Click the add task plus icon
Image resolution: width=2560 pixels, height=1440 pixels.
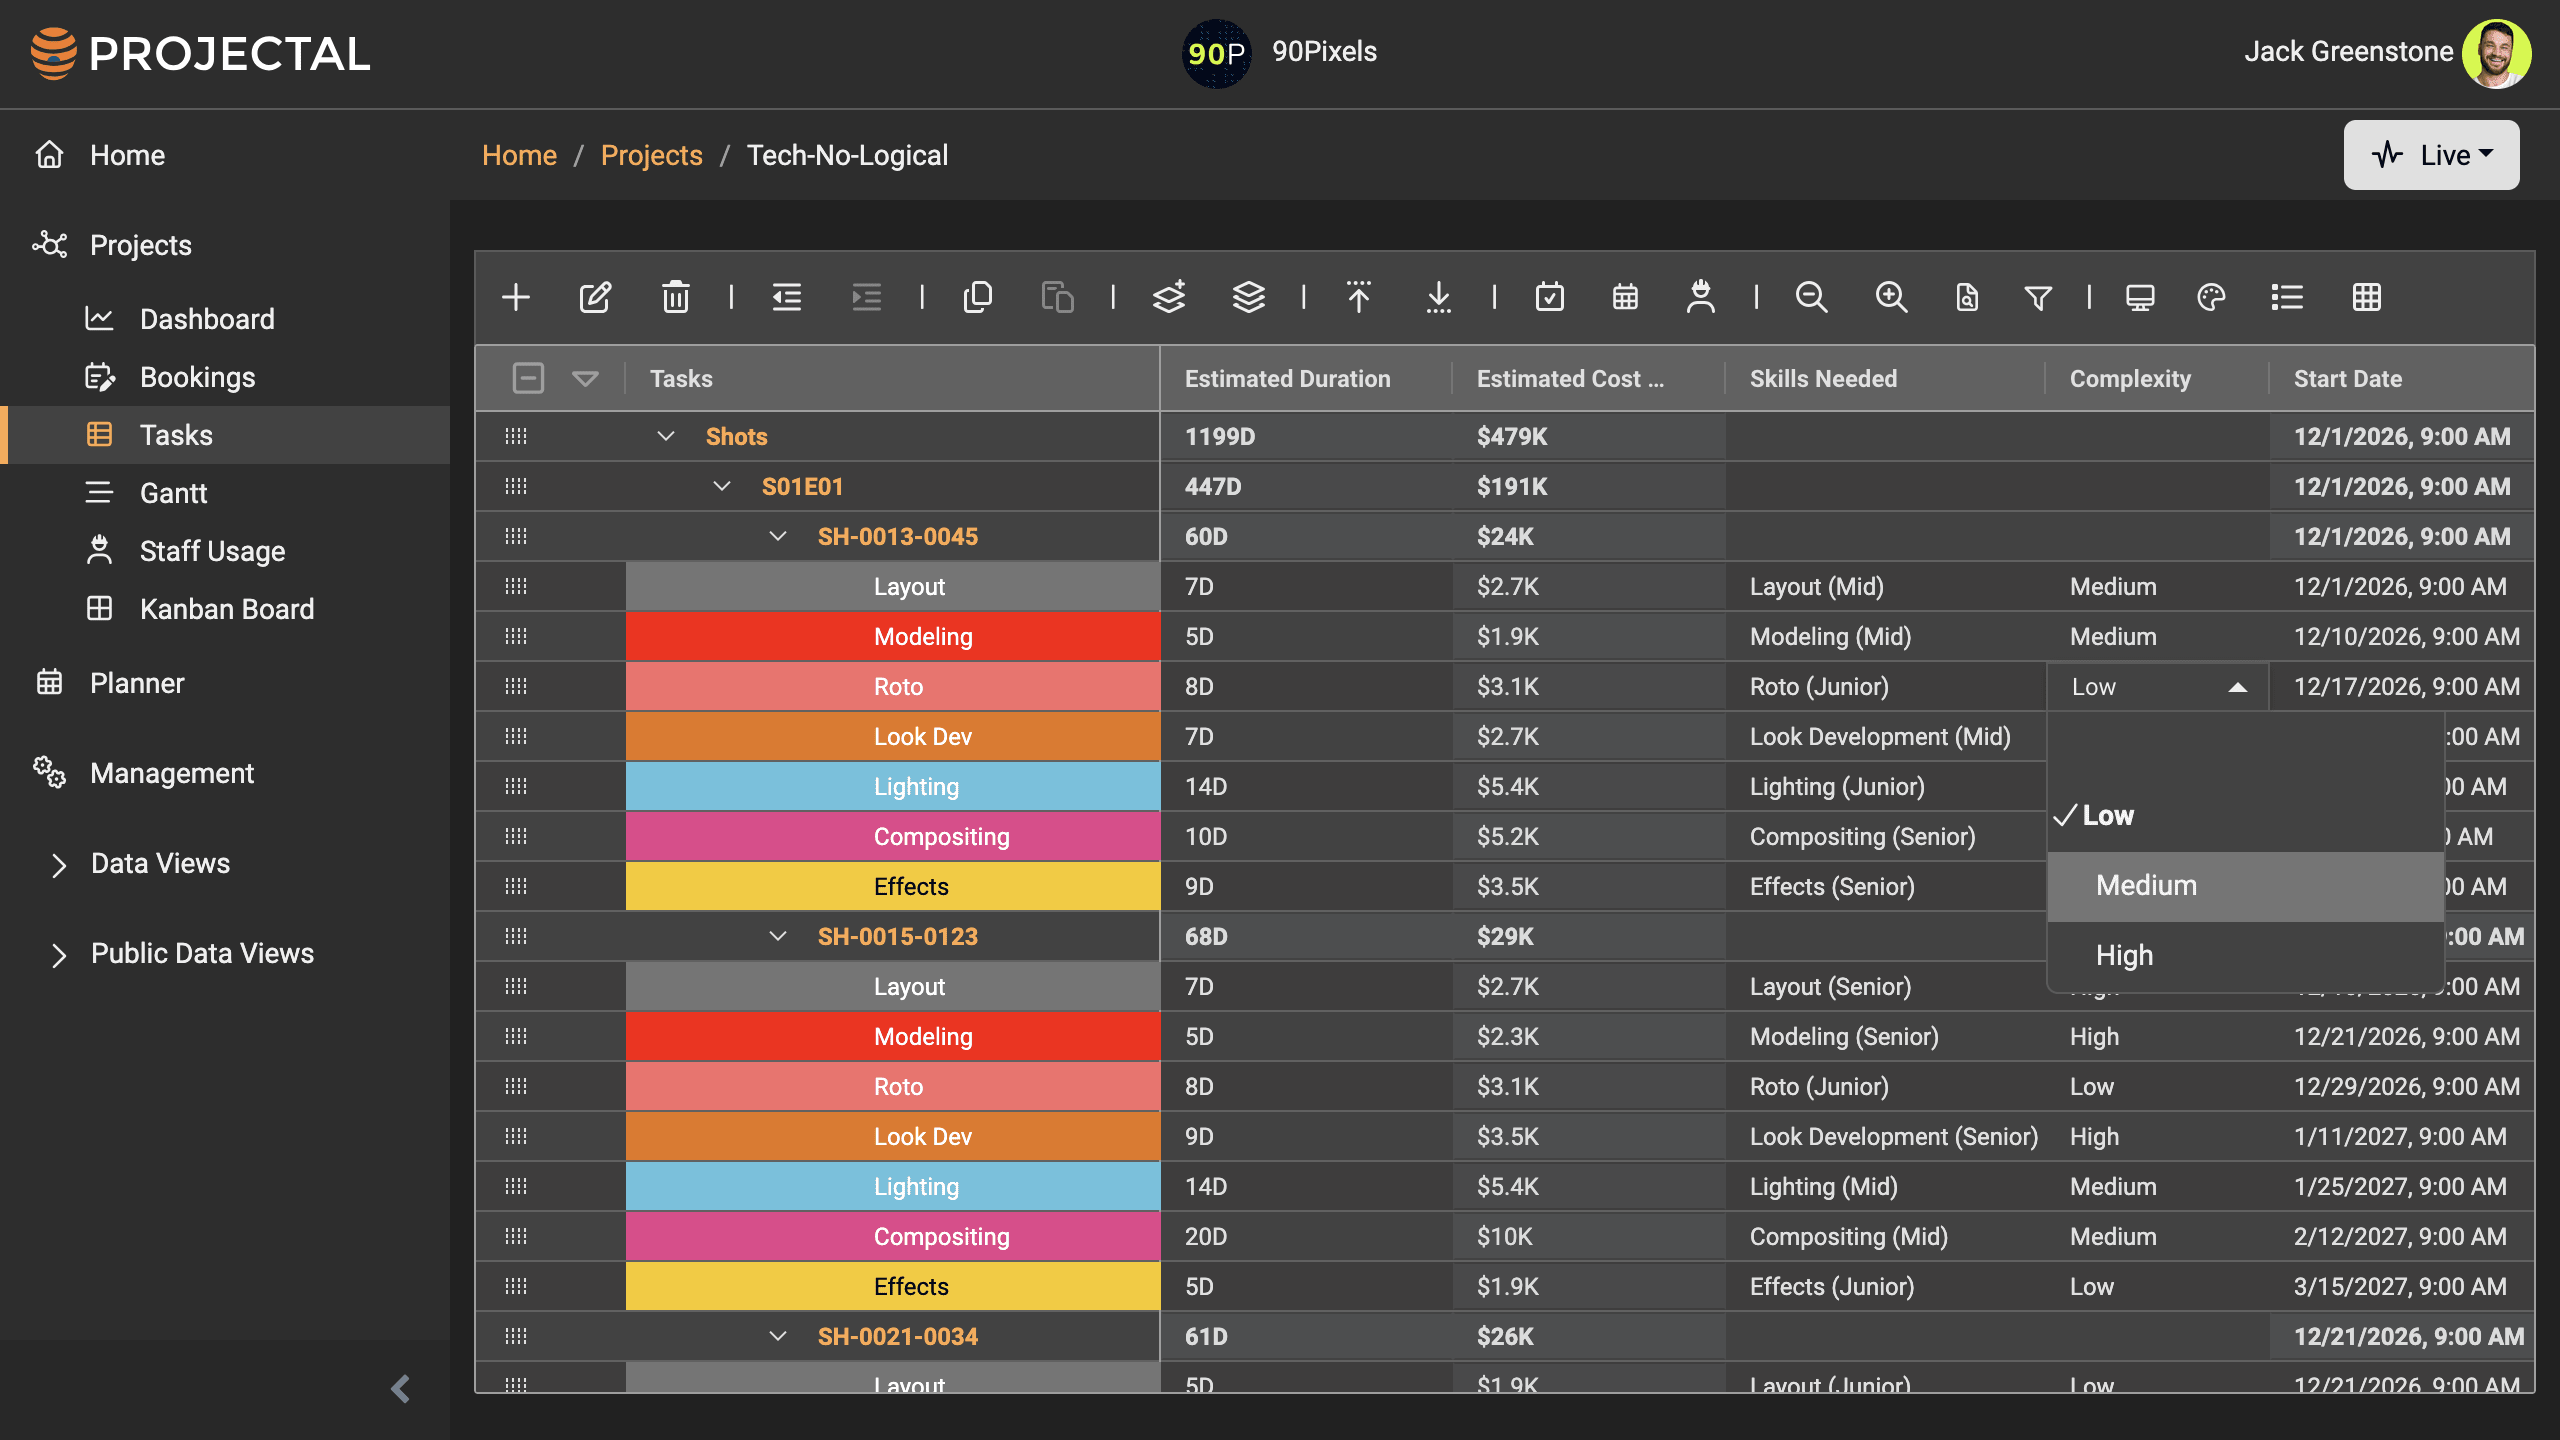[516, 297]
